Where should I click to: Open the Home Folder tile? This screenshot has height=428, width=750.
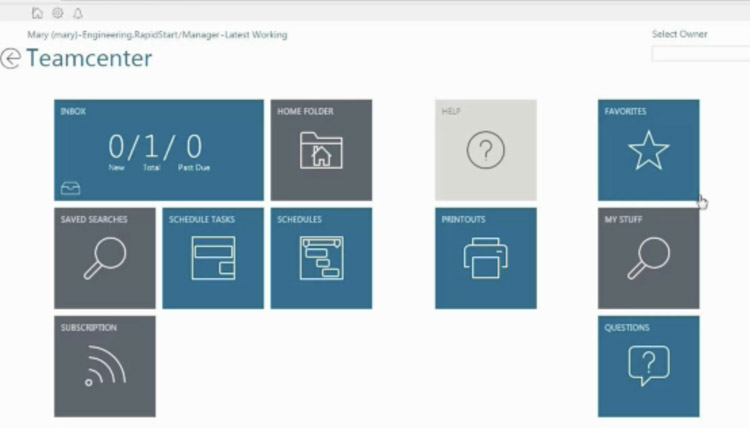[x=321, y=150]
